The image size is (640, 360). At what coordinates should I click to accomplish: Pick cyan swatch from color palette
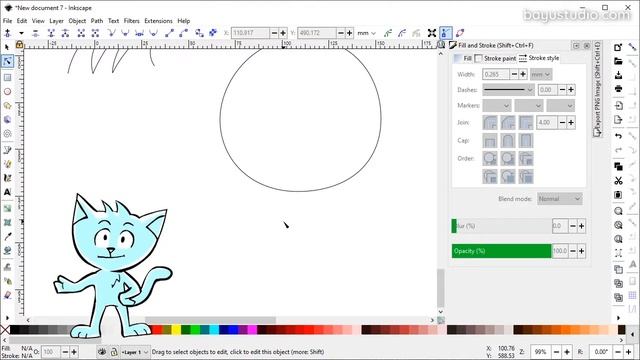pos(214,329)
